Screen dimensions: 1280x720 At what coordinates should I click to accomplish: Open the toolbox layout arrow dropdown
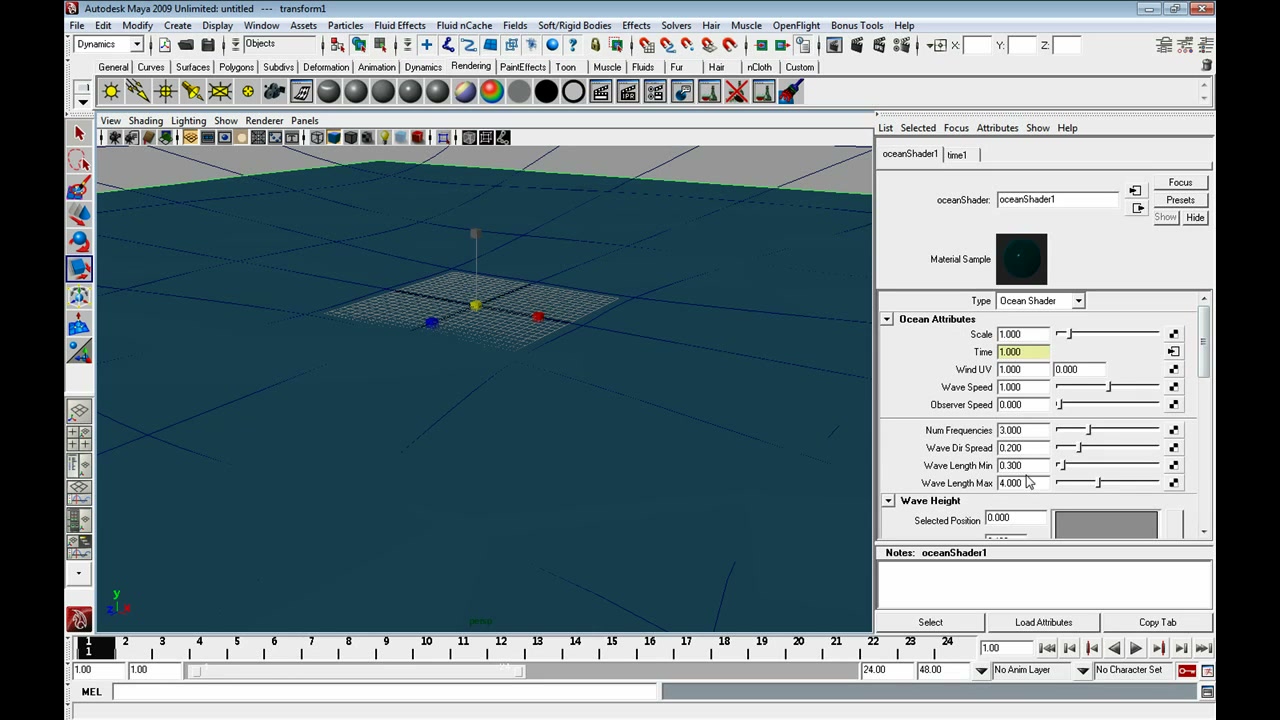coord(79,574)
